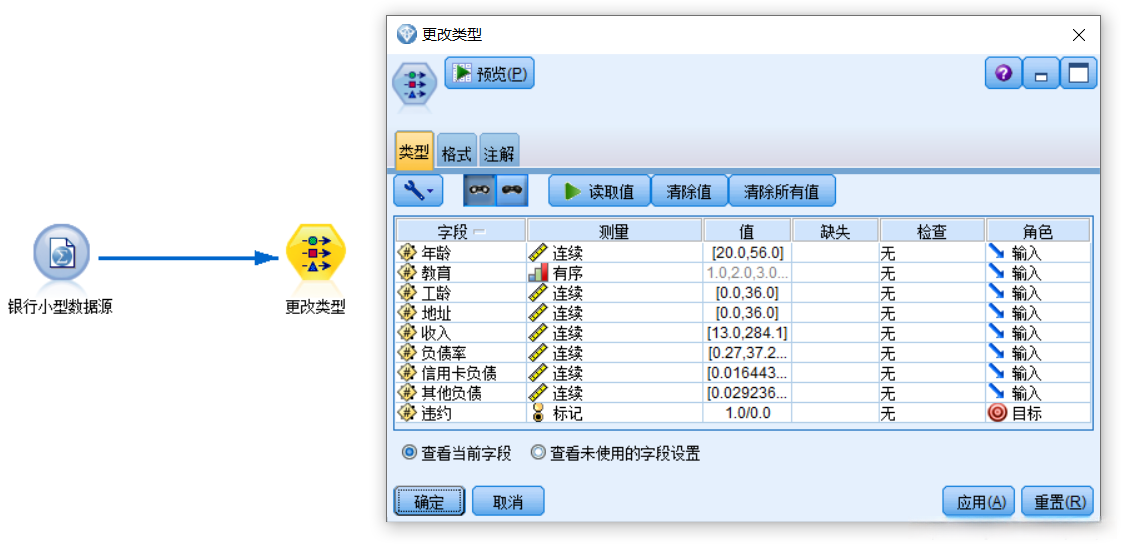The image size is (1121, 549).
Task: Maximize the dialog with the window button
Action: (x=1078, y=74)
